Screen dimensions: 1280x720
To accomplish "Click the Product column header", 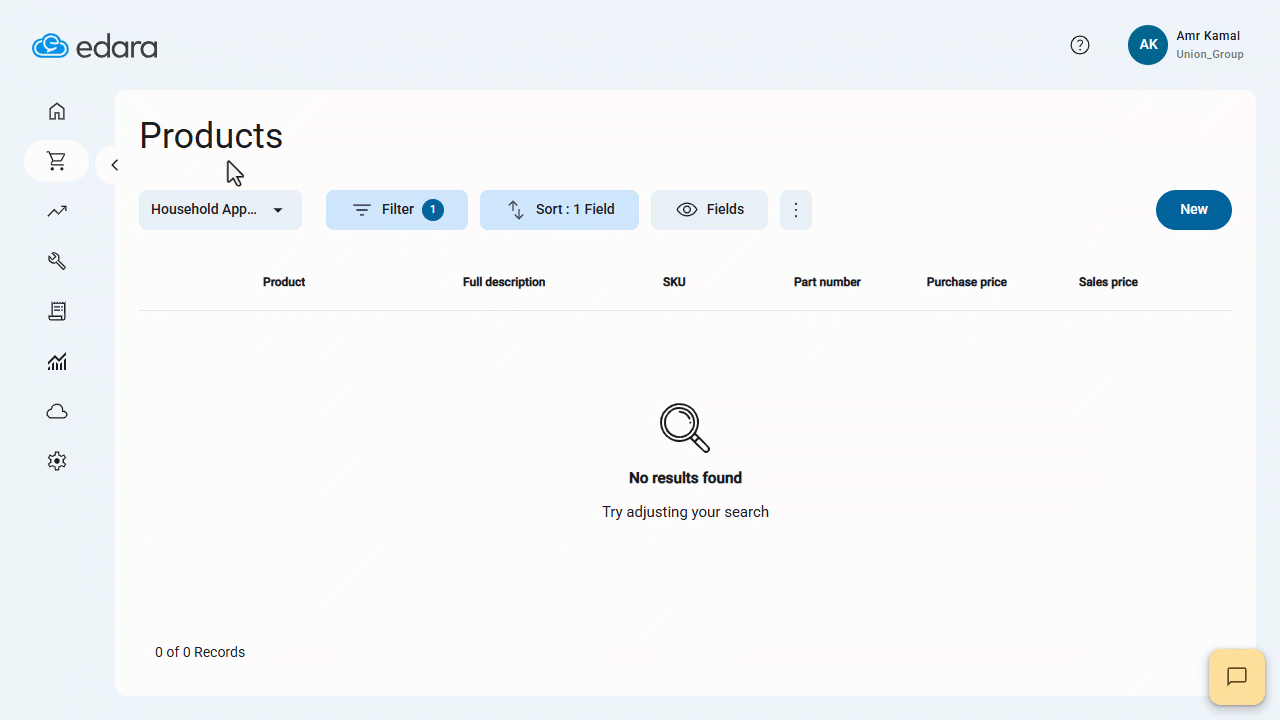I will click(x=284, y=282).
